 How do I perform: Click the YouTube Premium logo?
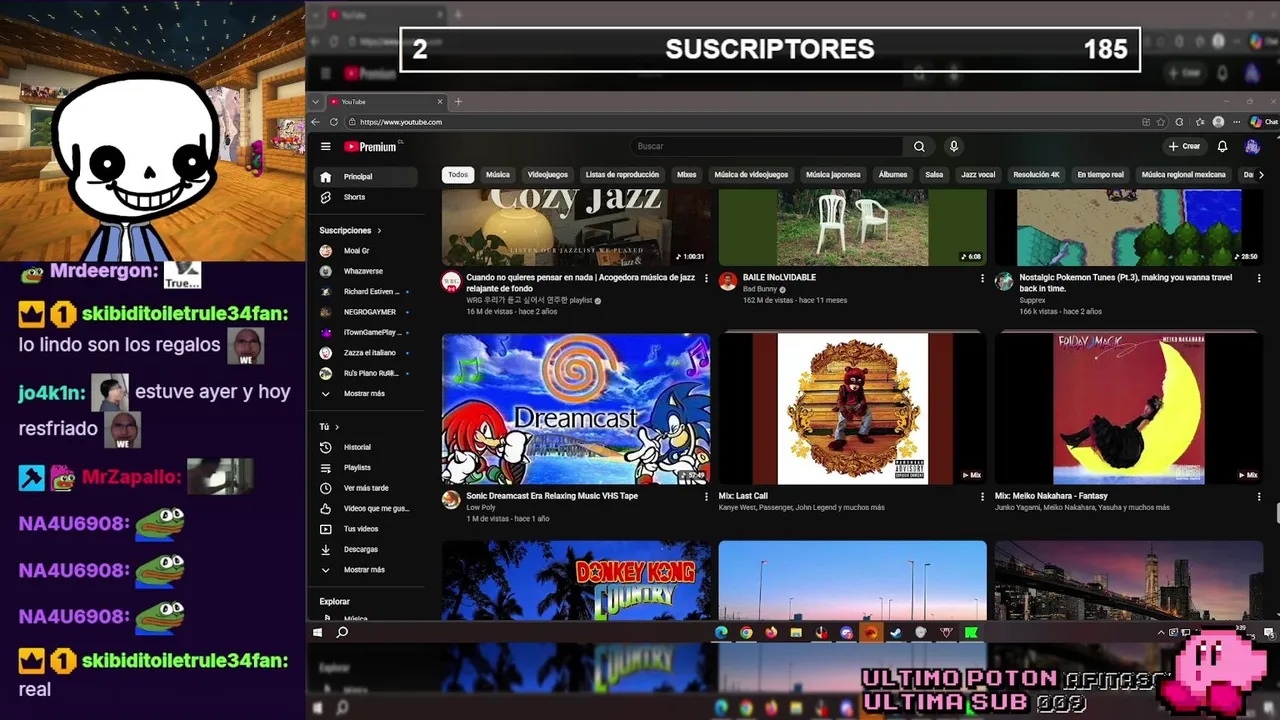(370, 146)
